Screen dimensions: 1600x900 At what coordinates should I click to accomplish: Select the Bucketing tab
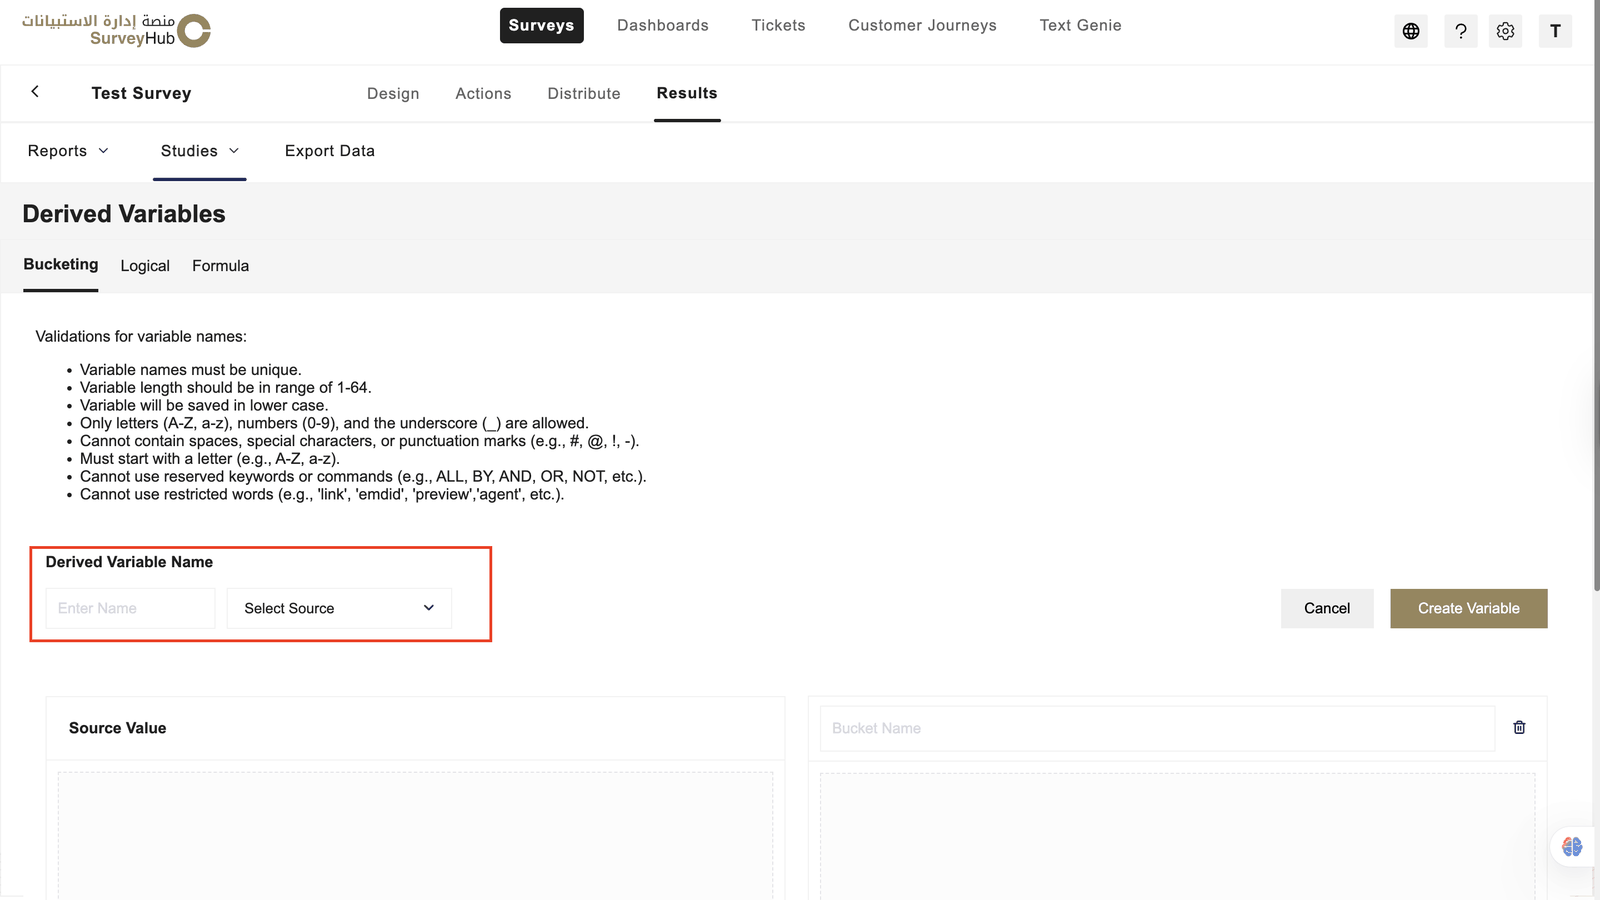click(x=61, y=264)
